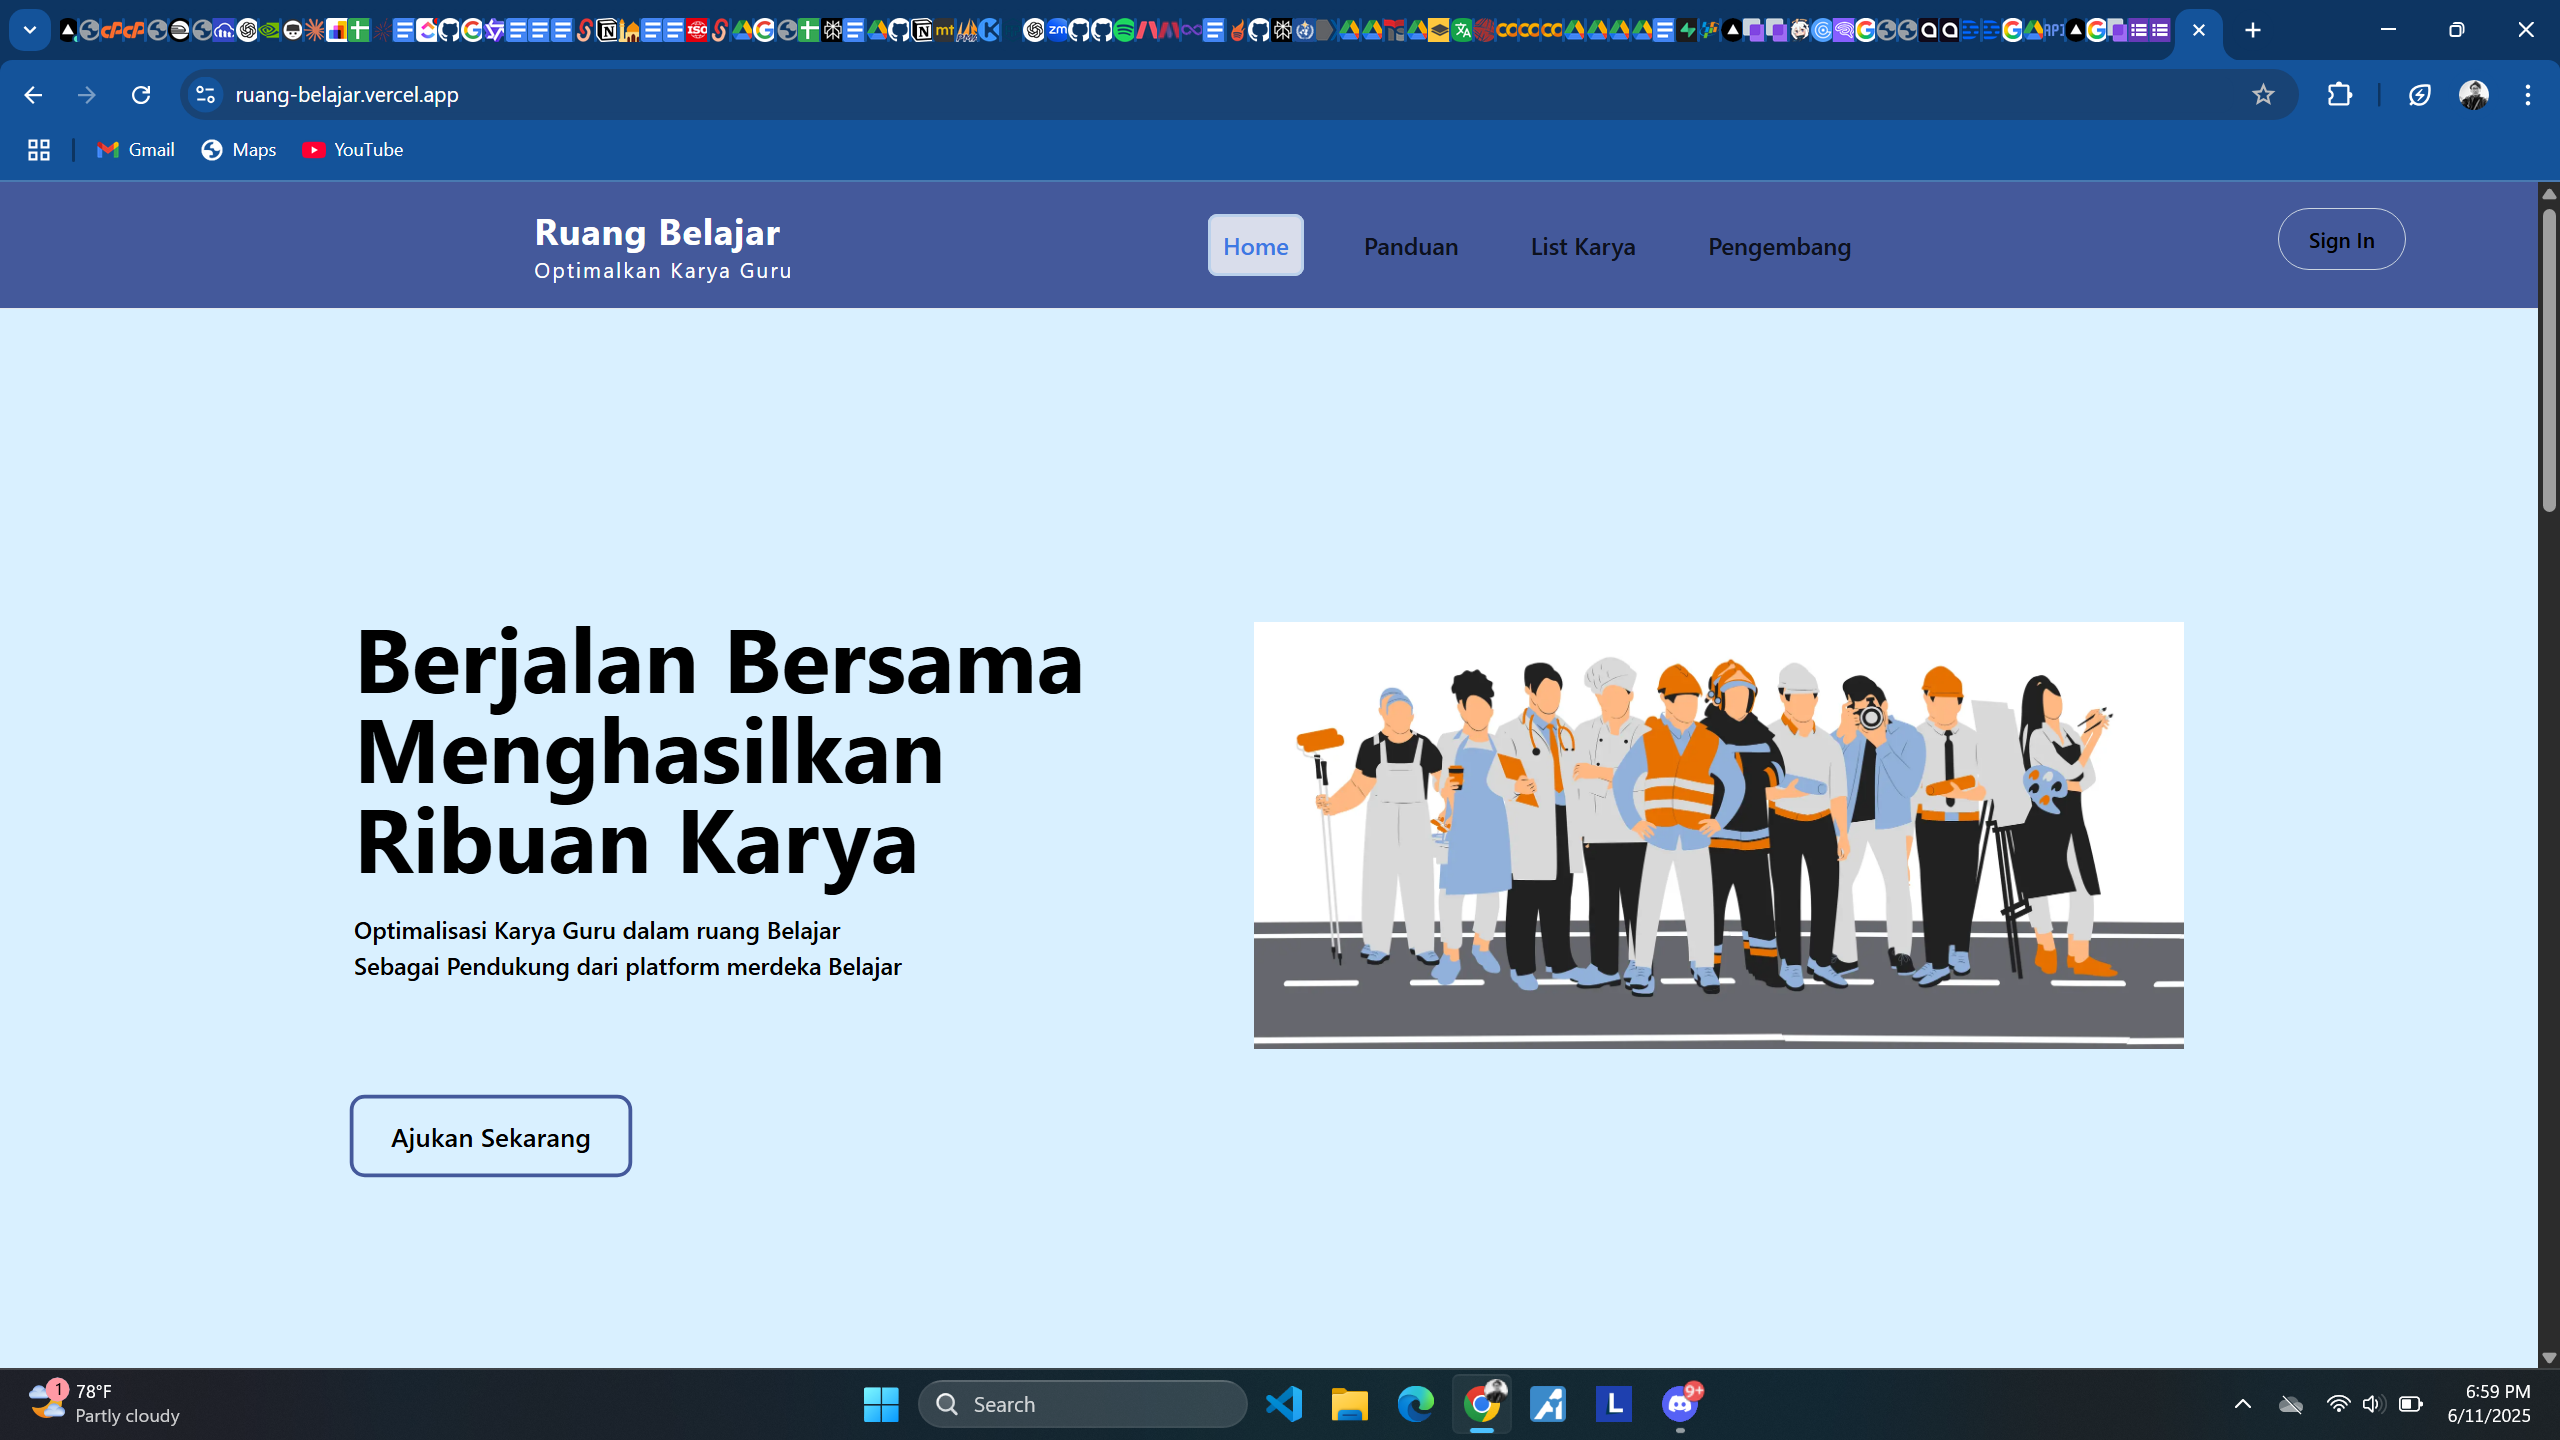This screenshot has width=2560, height=1440.
Task: Click the page vertical scrollbar thumb
Action: point(2548,360)
